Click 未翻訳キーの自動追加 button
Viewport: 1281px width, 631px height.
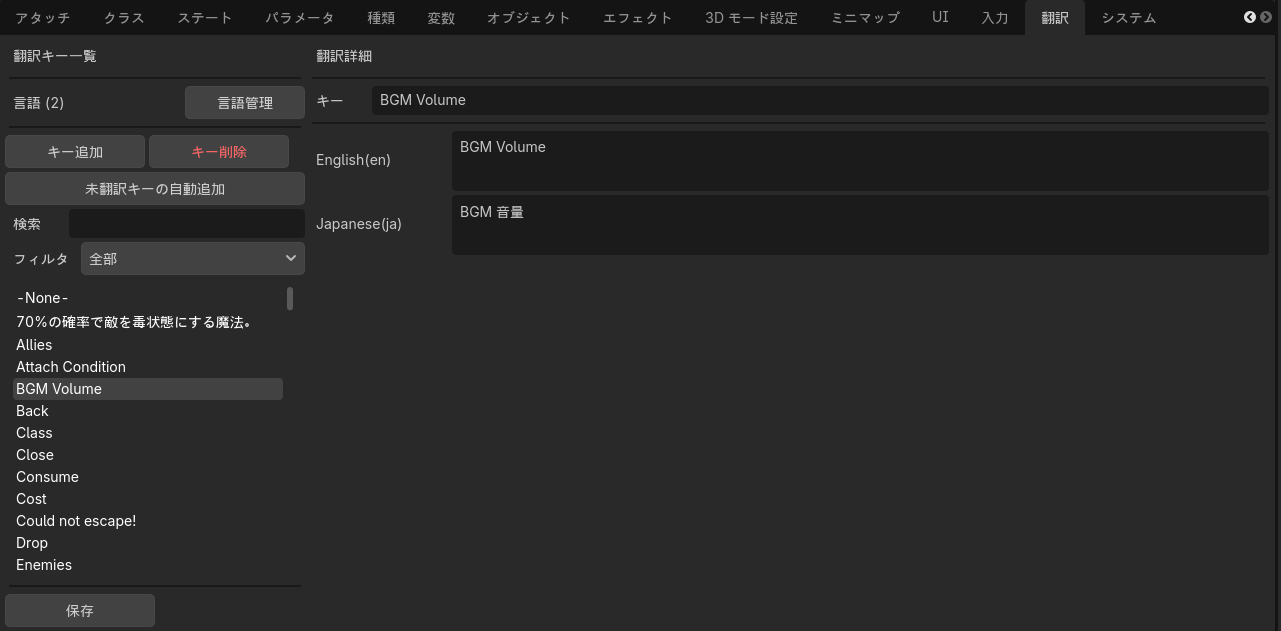point(155,188)
